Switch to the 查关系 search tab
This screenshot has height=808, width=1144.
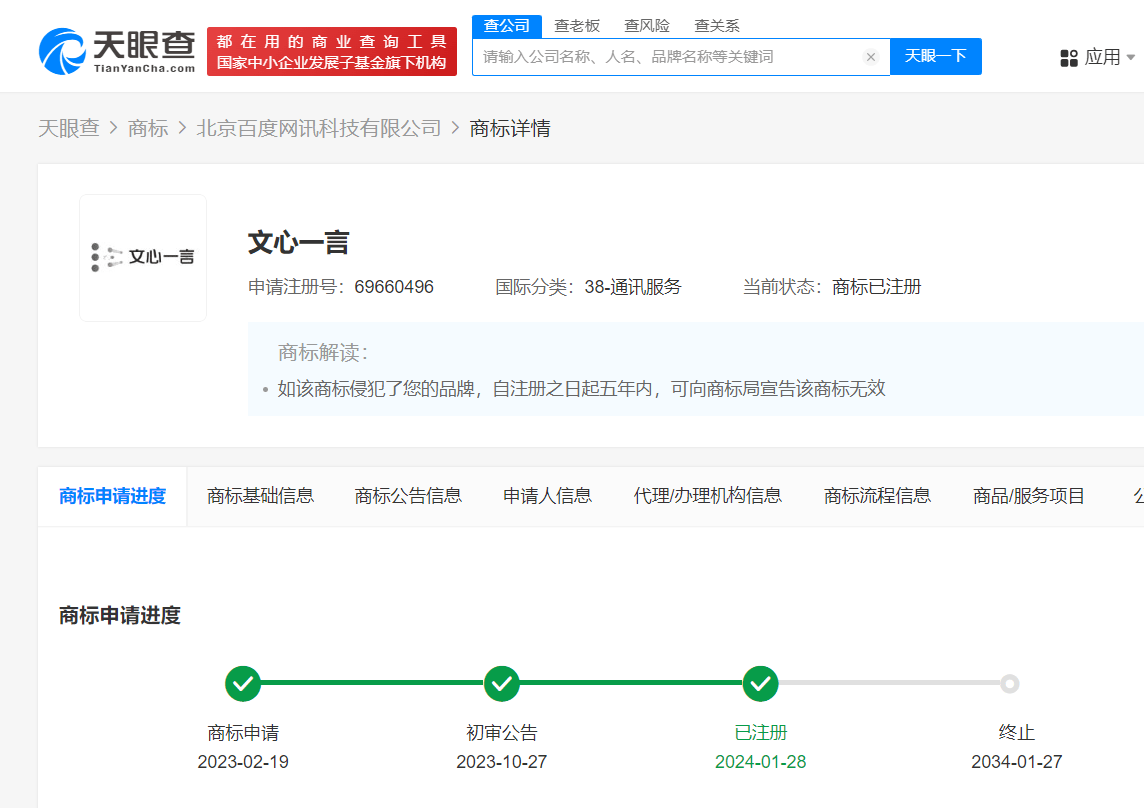(716, 25)
